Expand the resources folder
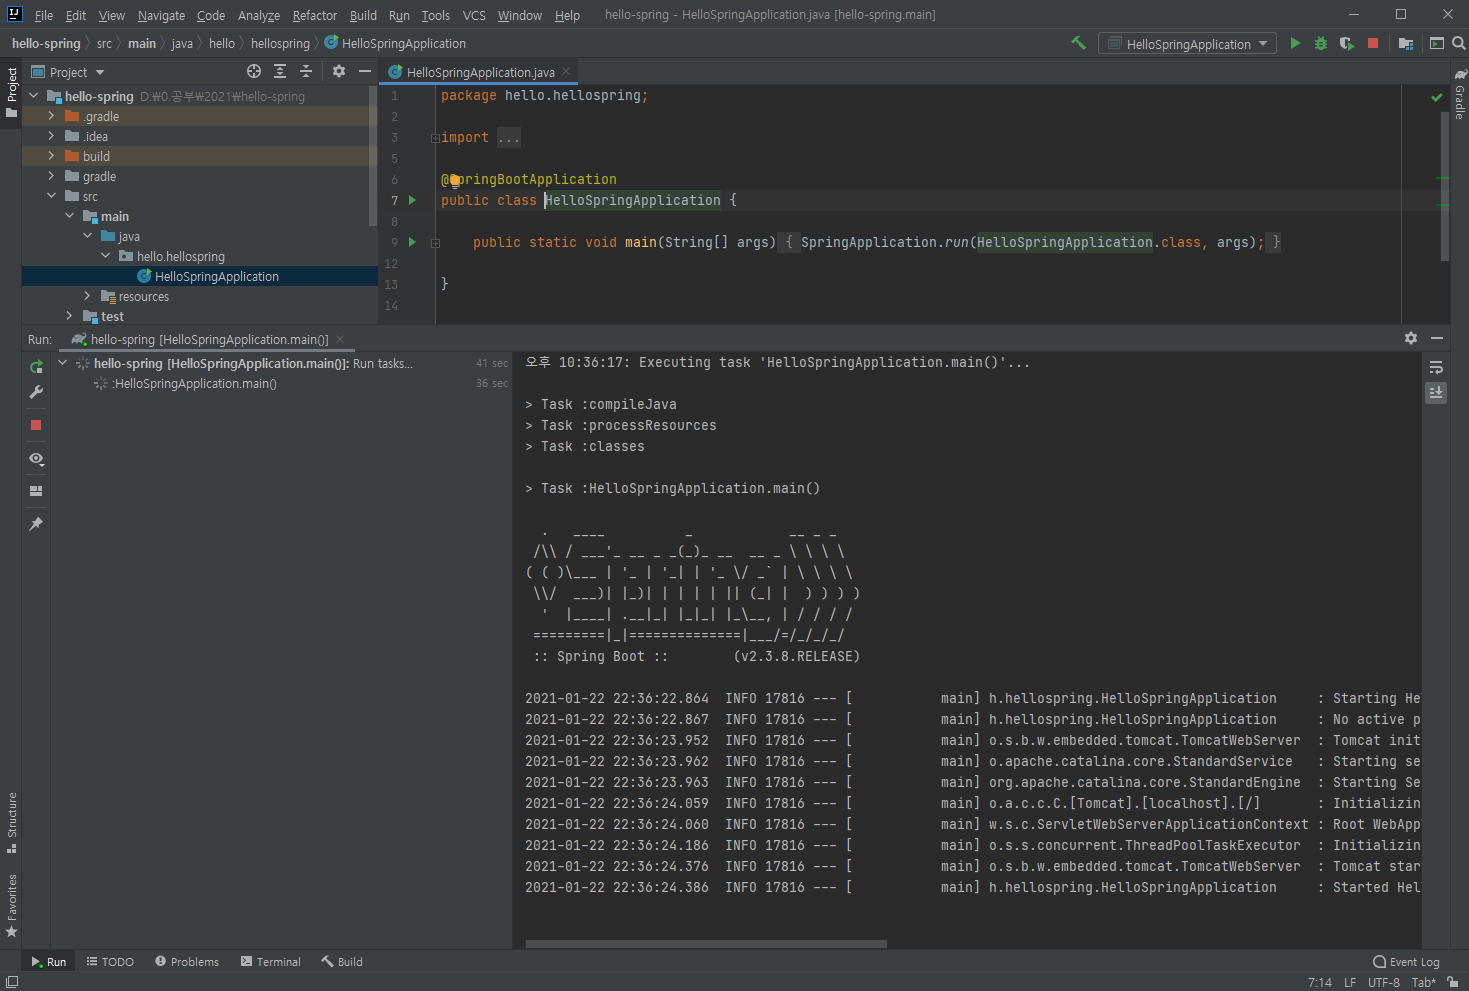 87,296
